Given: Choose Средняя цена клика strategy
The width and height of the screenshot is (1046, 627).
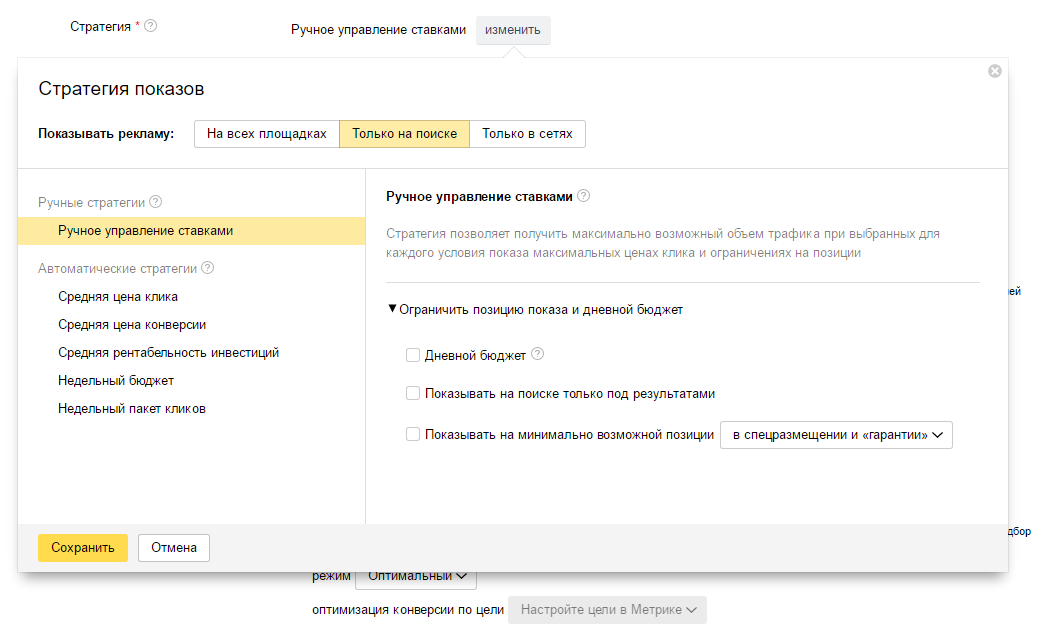Looking at the screenshot, I should 118,297.
